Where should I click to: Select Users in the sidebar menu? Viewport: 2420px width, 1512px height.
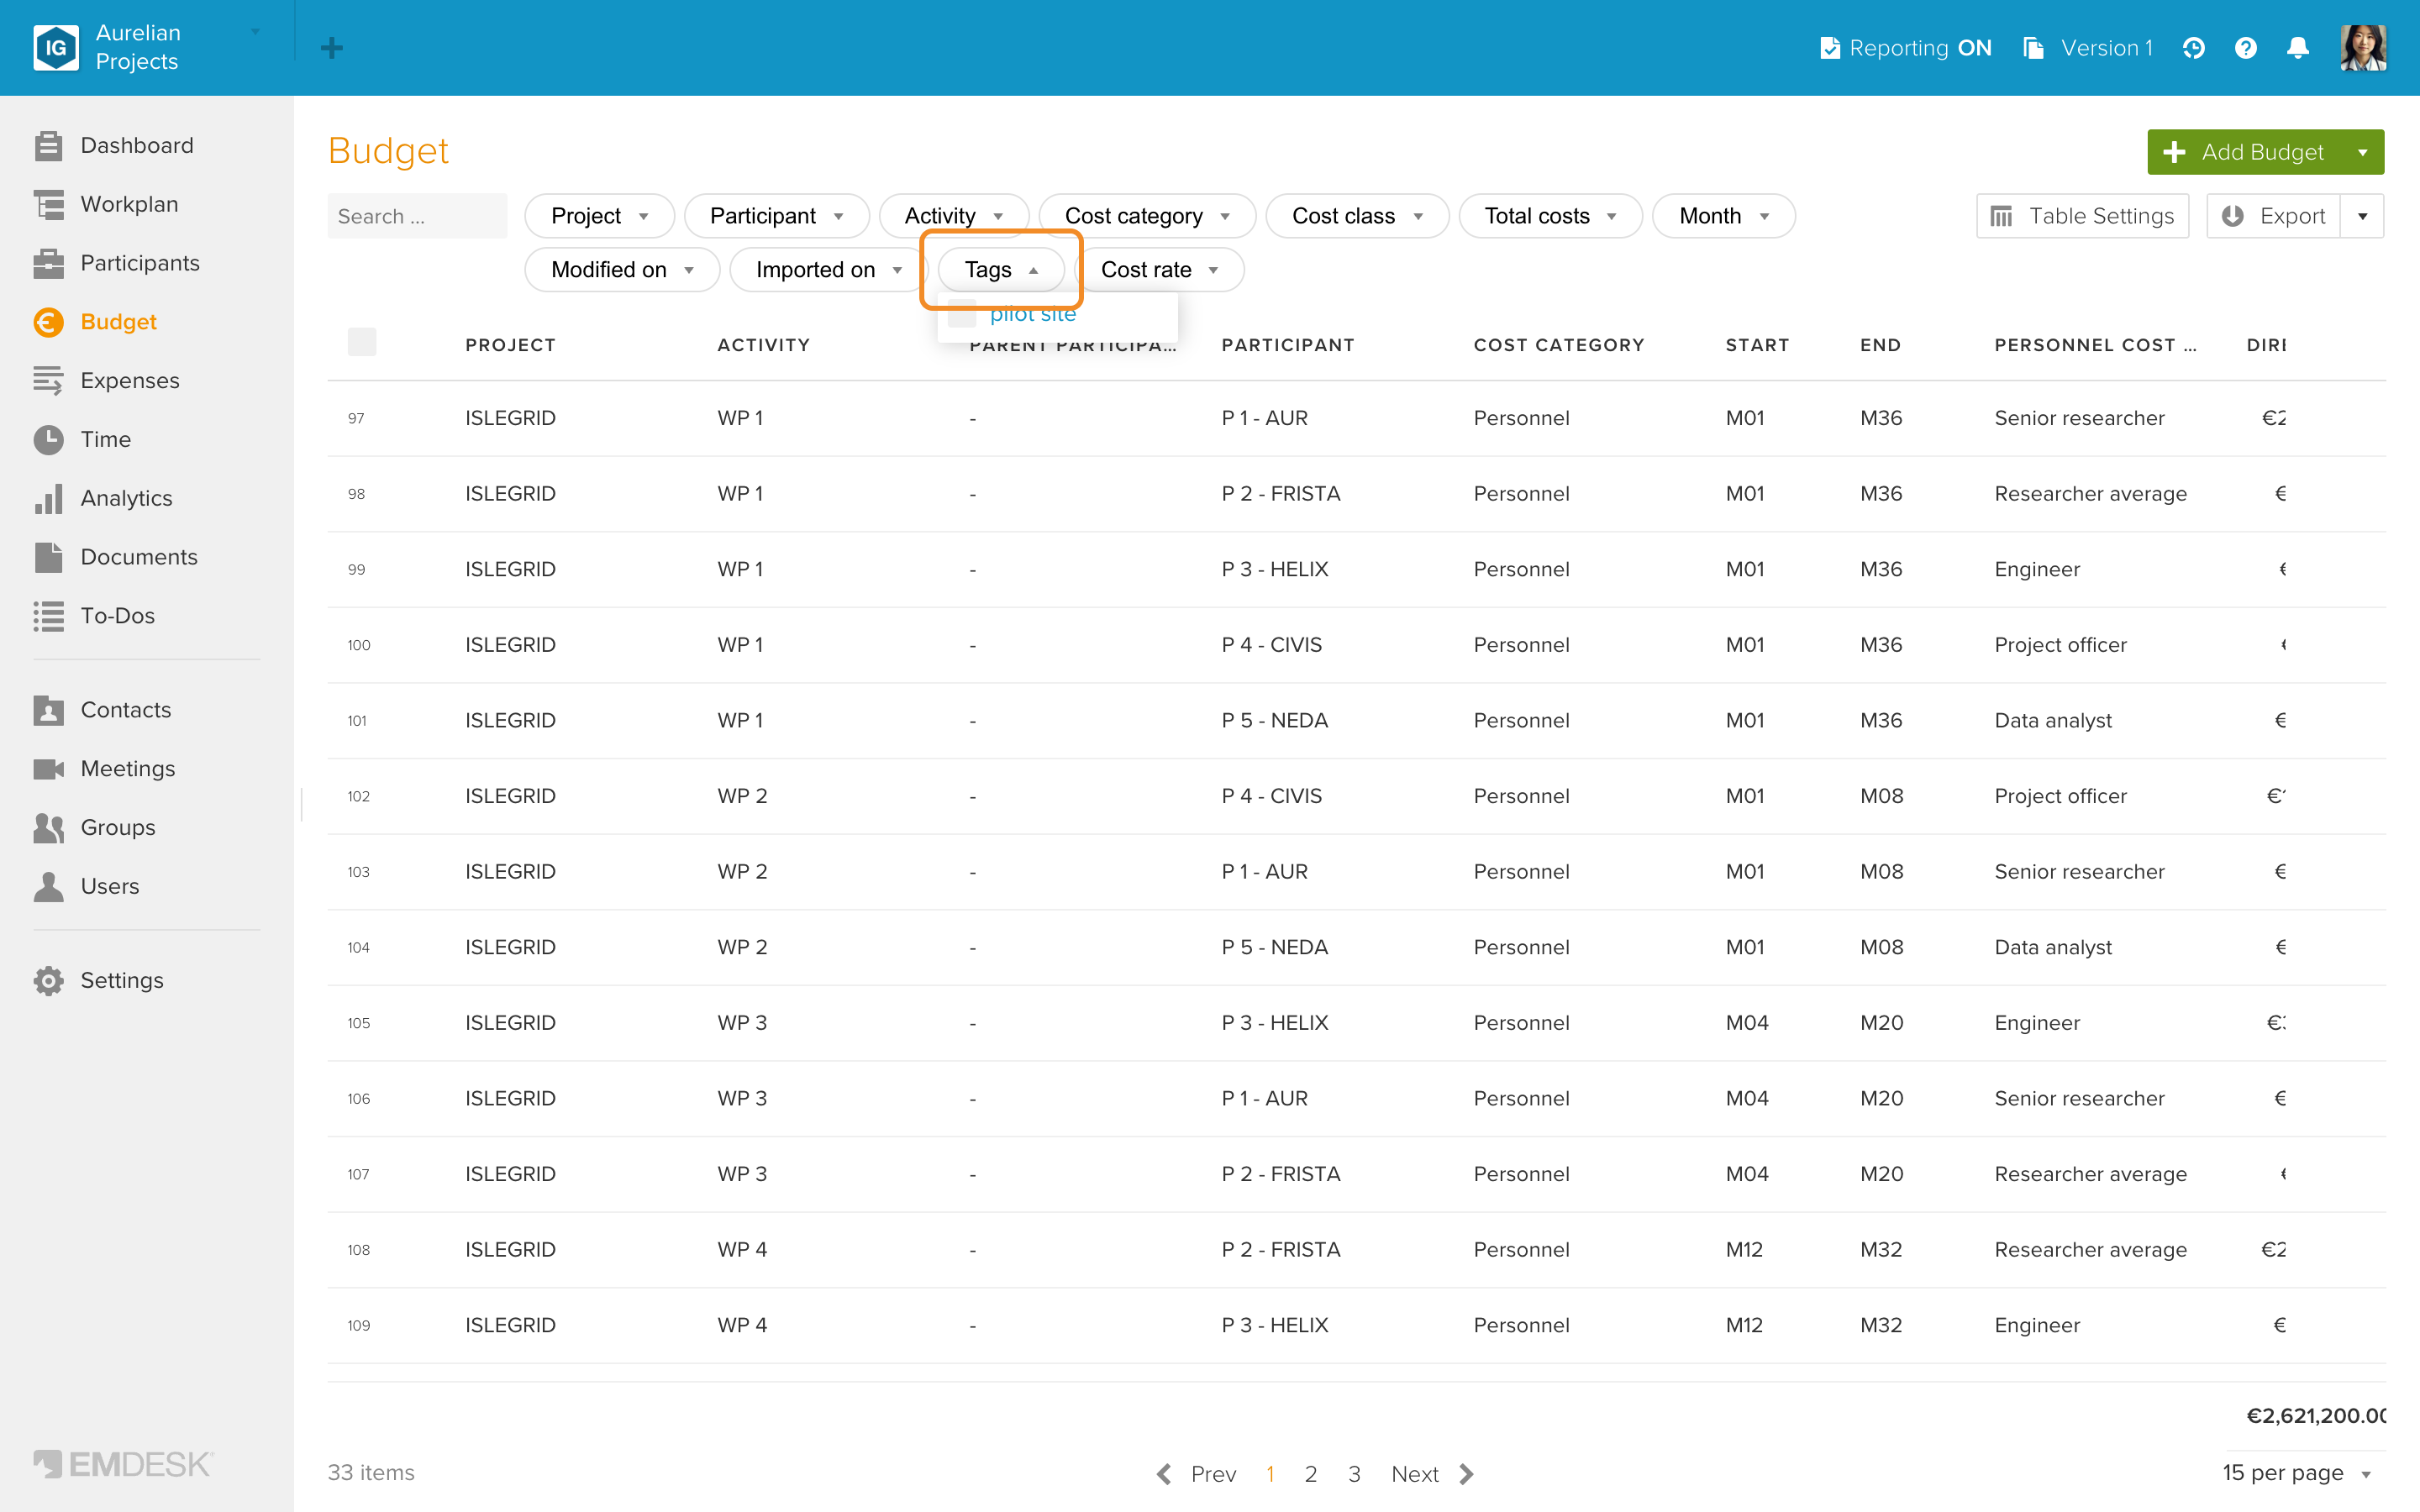[x=86, y=886]
